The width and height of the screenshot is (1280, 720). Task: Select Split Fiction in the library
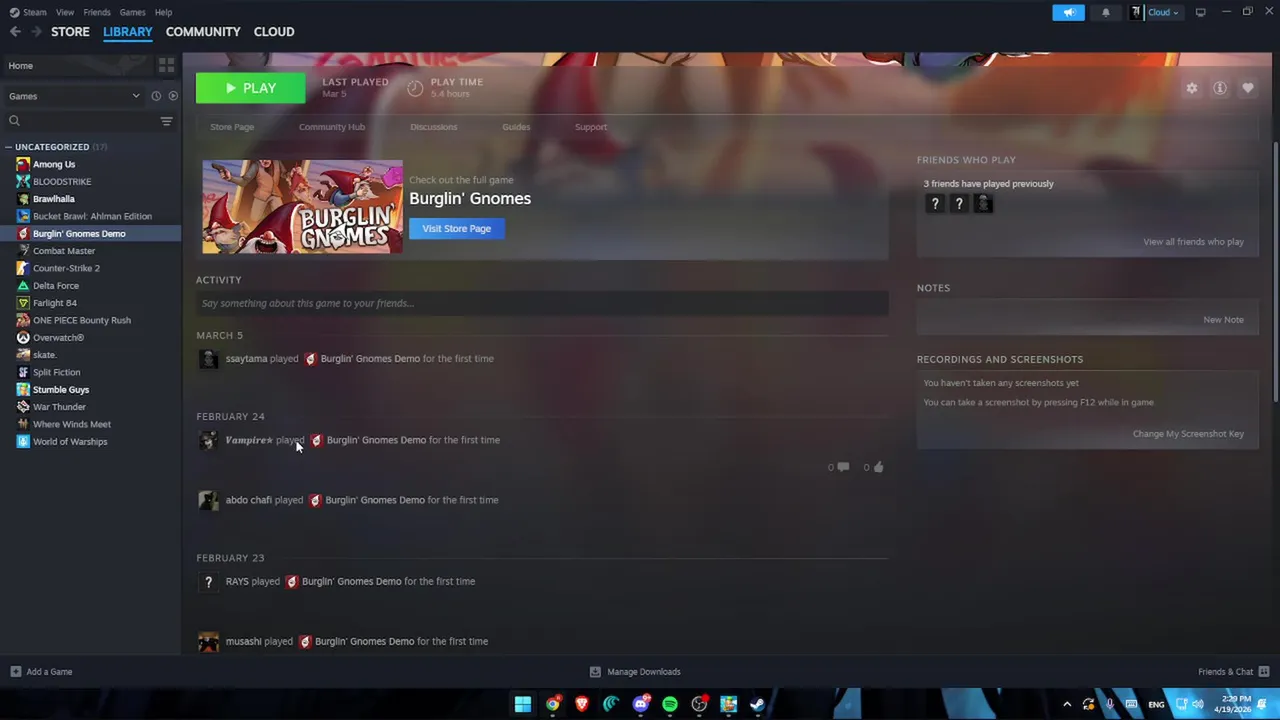coord(56,372)
